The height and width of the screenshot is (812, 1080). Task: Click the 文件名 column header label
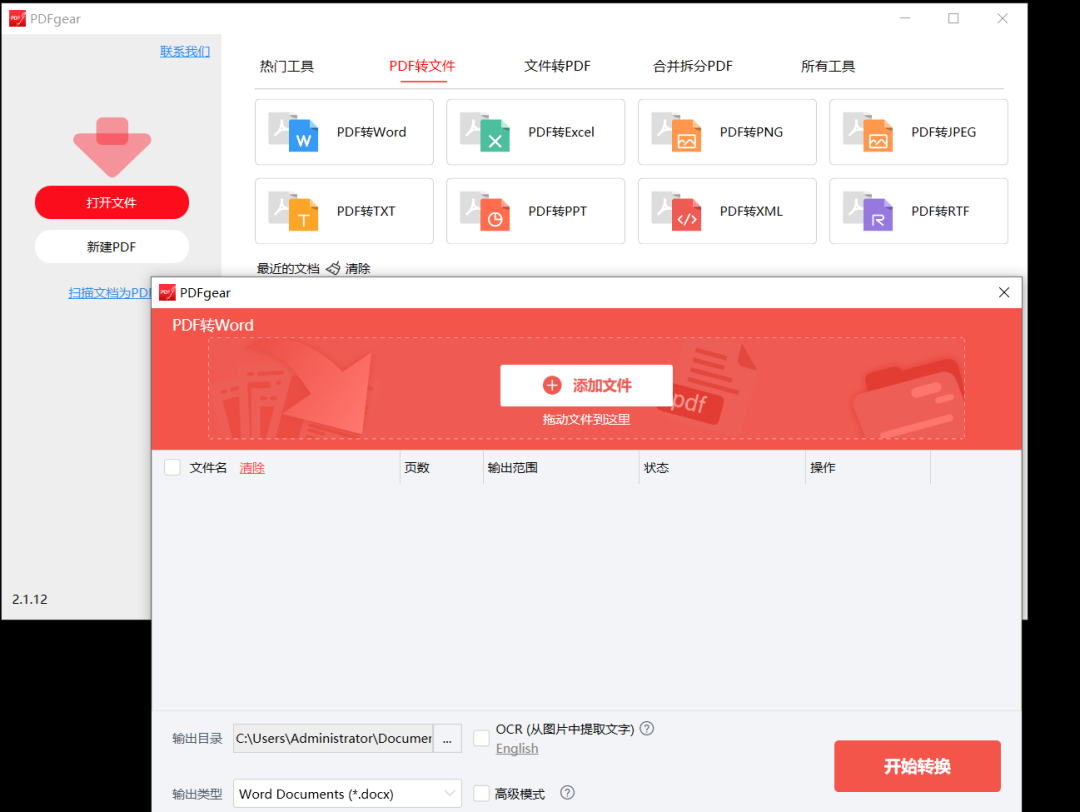(208, 468)
